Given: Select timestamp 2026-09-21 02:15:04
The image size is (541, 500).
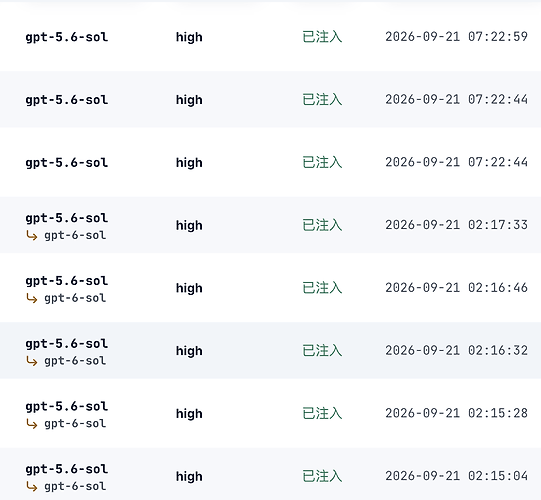Looking at the screenshot, I should click(456, 476).
